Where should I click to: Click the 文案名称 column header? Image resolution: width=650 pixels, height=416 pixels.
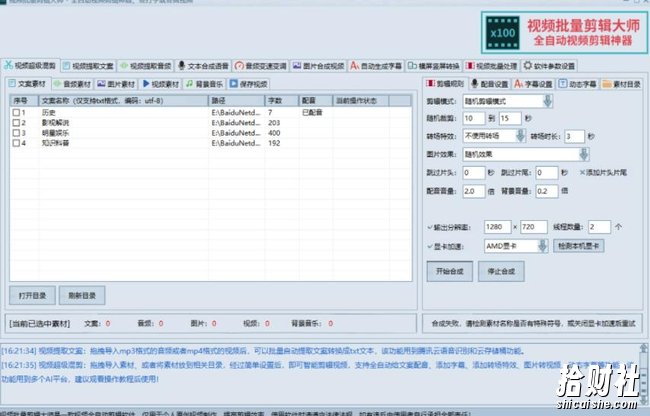[x=124, y=101]
